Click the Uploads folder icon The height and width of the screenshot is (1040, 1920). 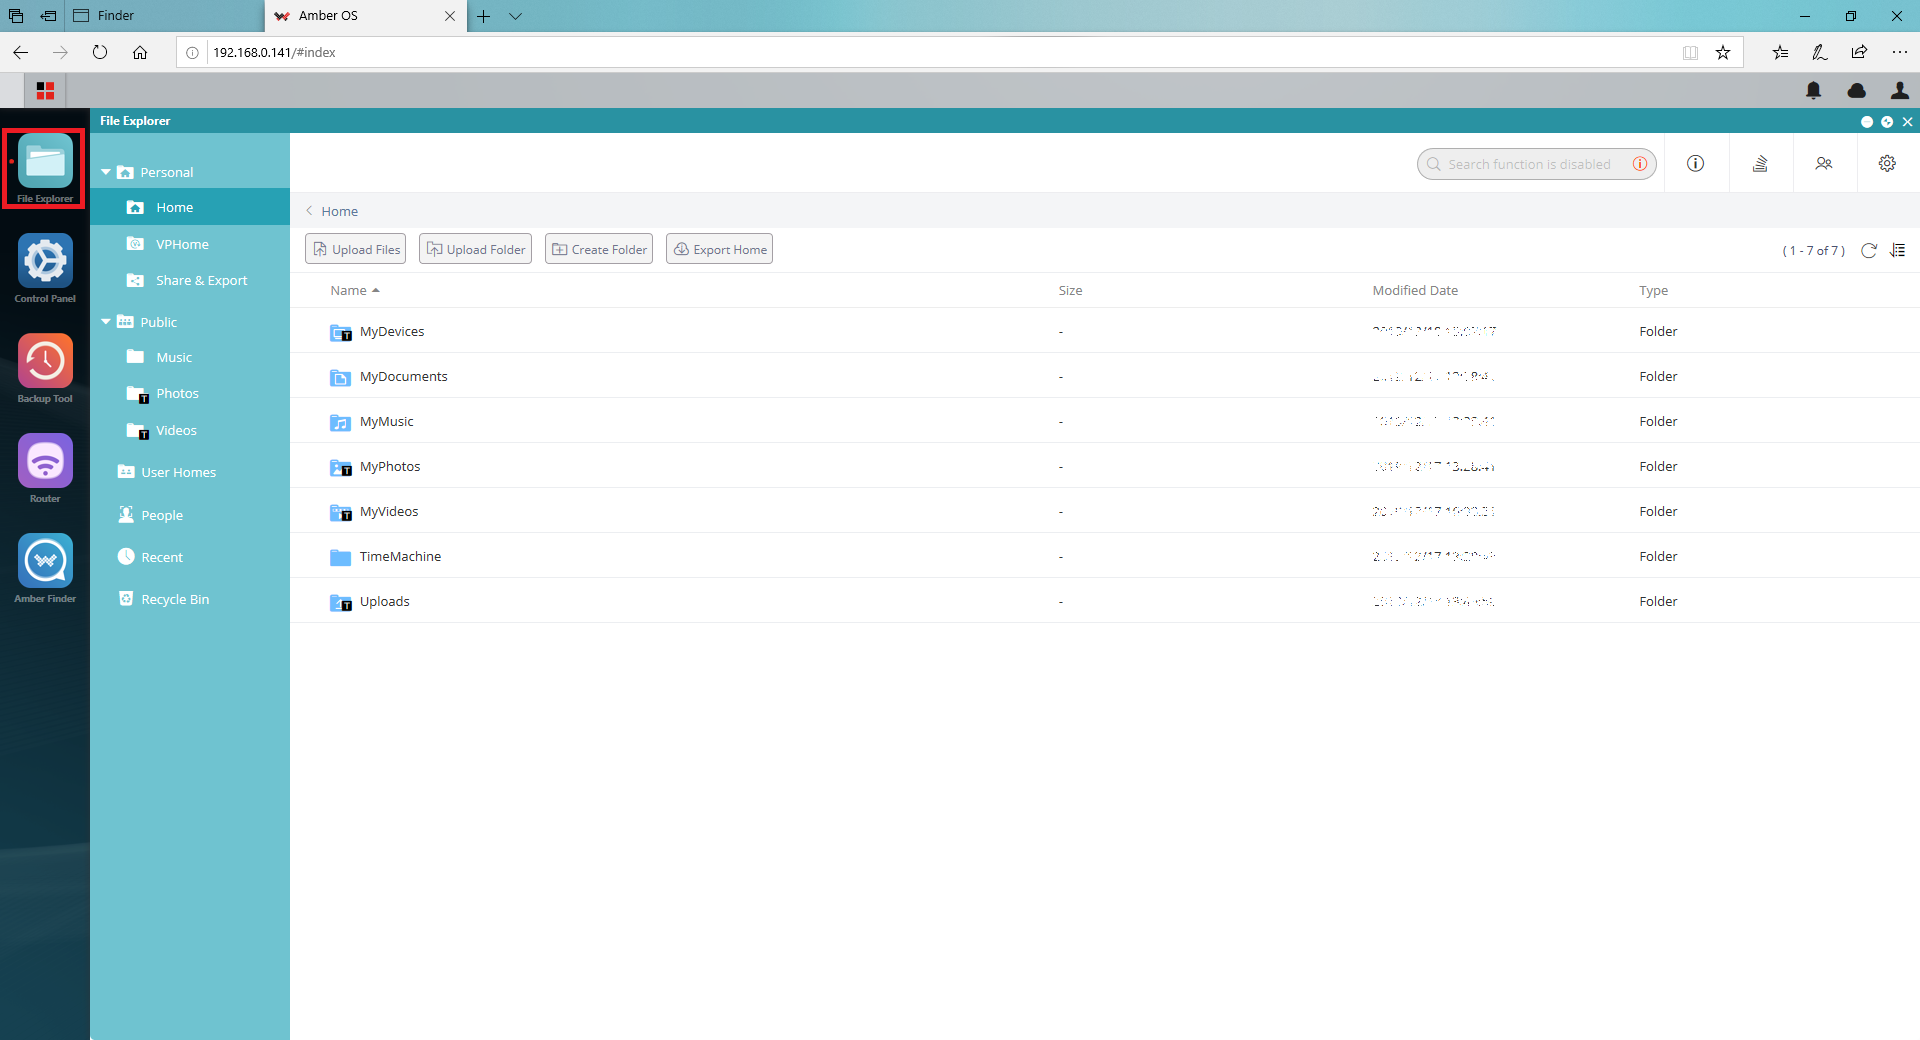[x=340, y=602]
